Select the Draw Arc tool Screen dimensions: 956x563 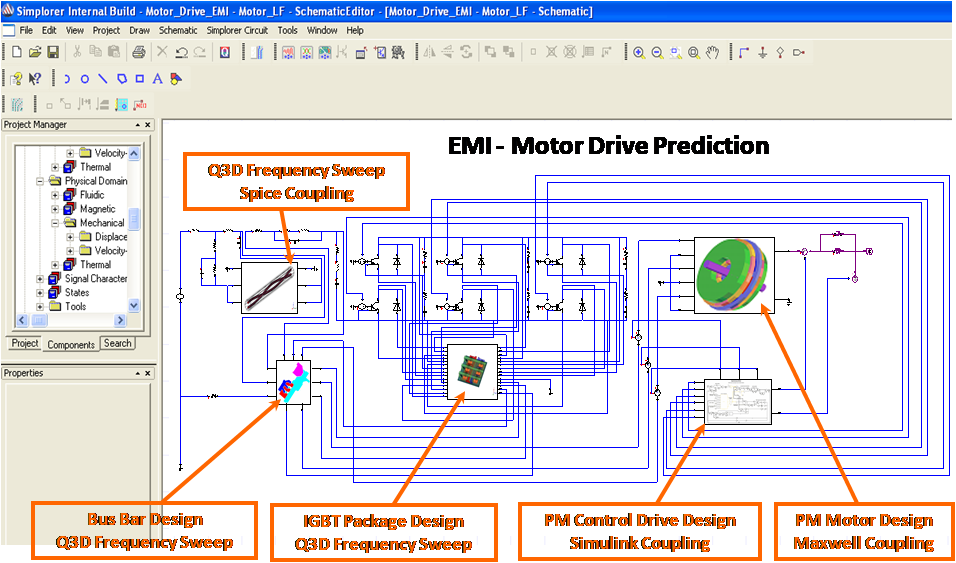(67, 79)
